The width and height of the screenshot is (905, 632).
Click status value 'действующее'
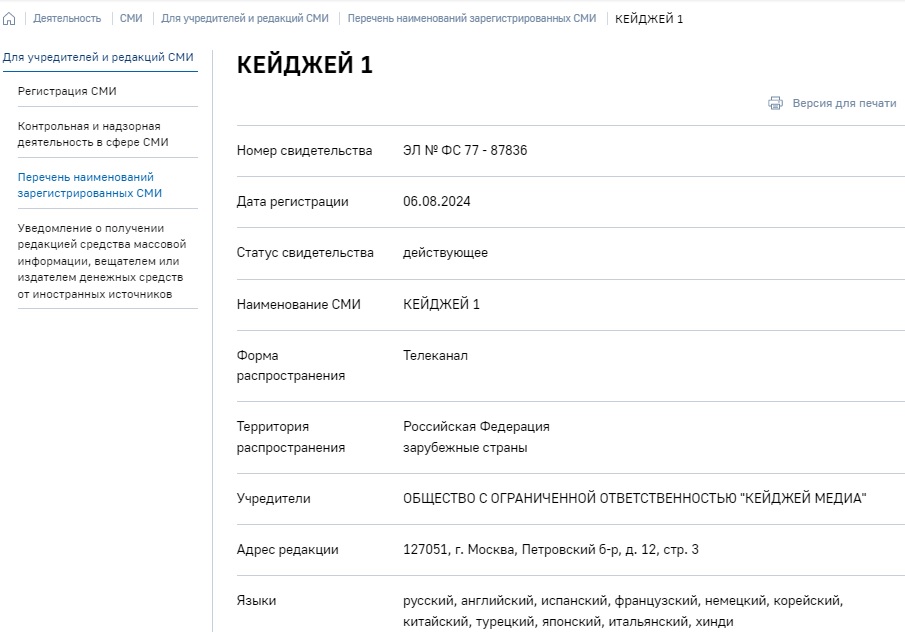tap(445, 253)
